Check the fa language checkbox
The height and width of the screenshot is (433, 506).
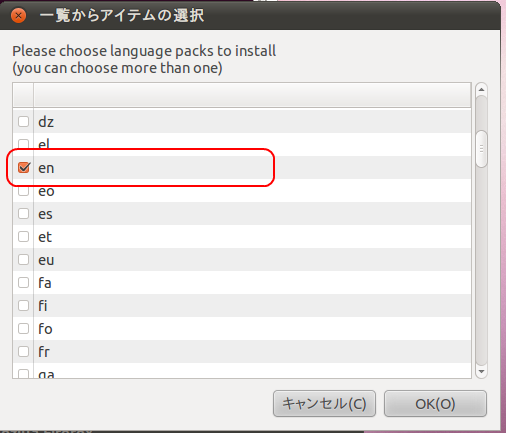pyautogui.click(x=23, y=282)
